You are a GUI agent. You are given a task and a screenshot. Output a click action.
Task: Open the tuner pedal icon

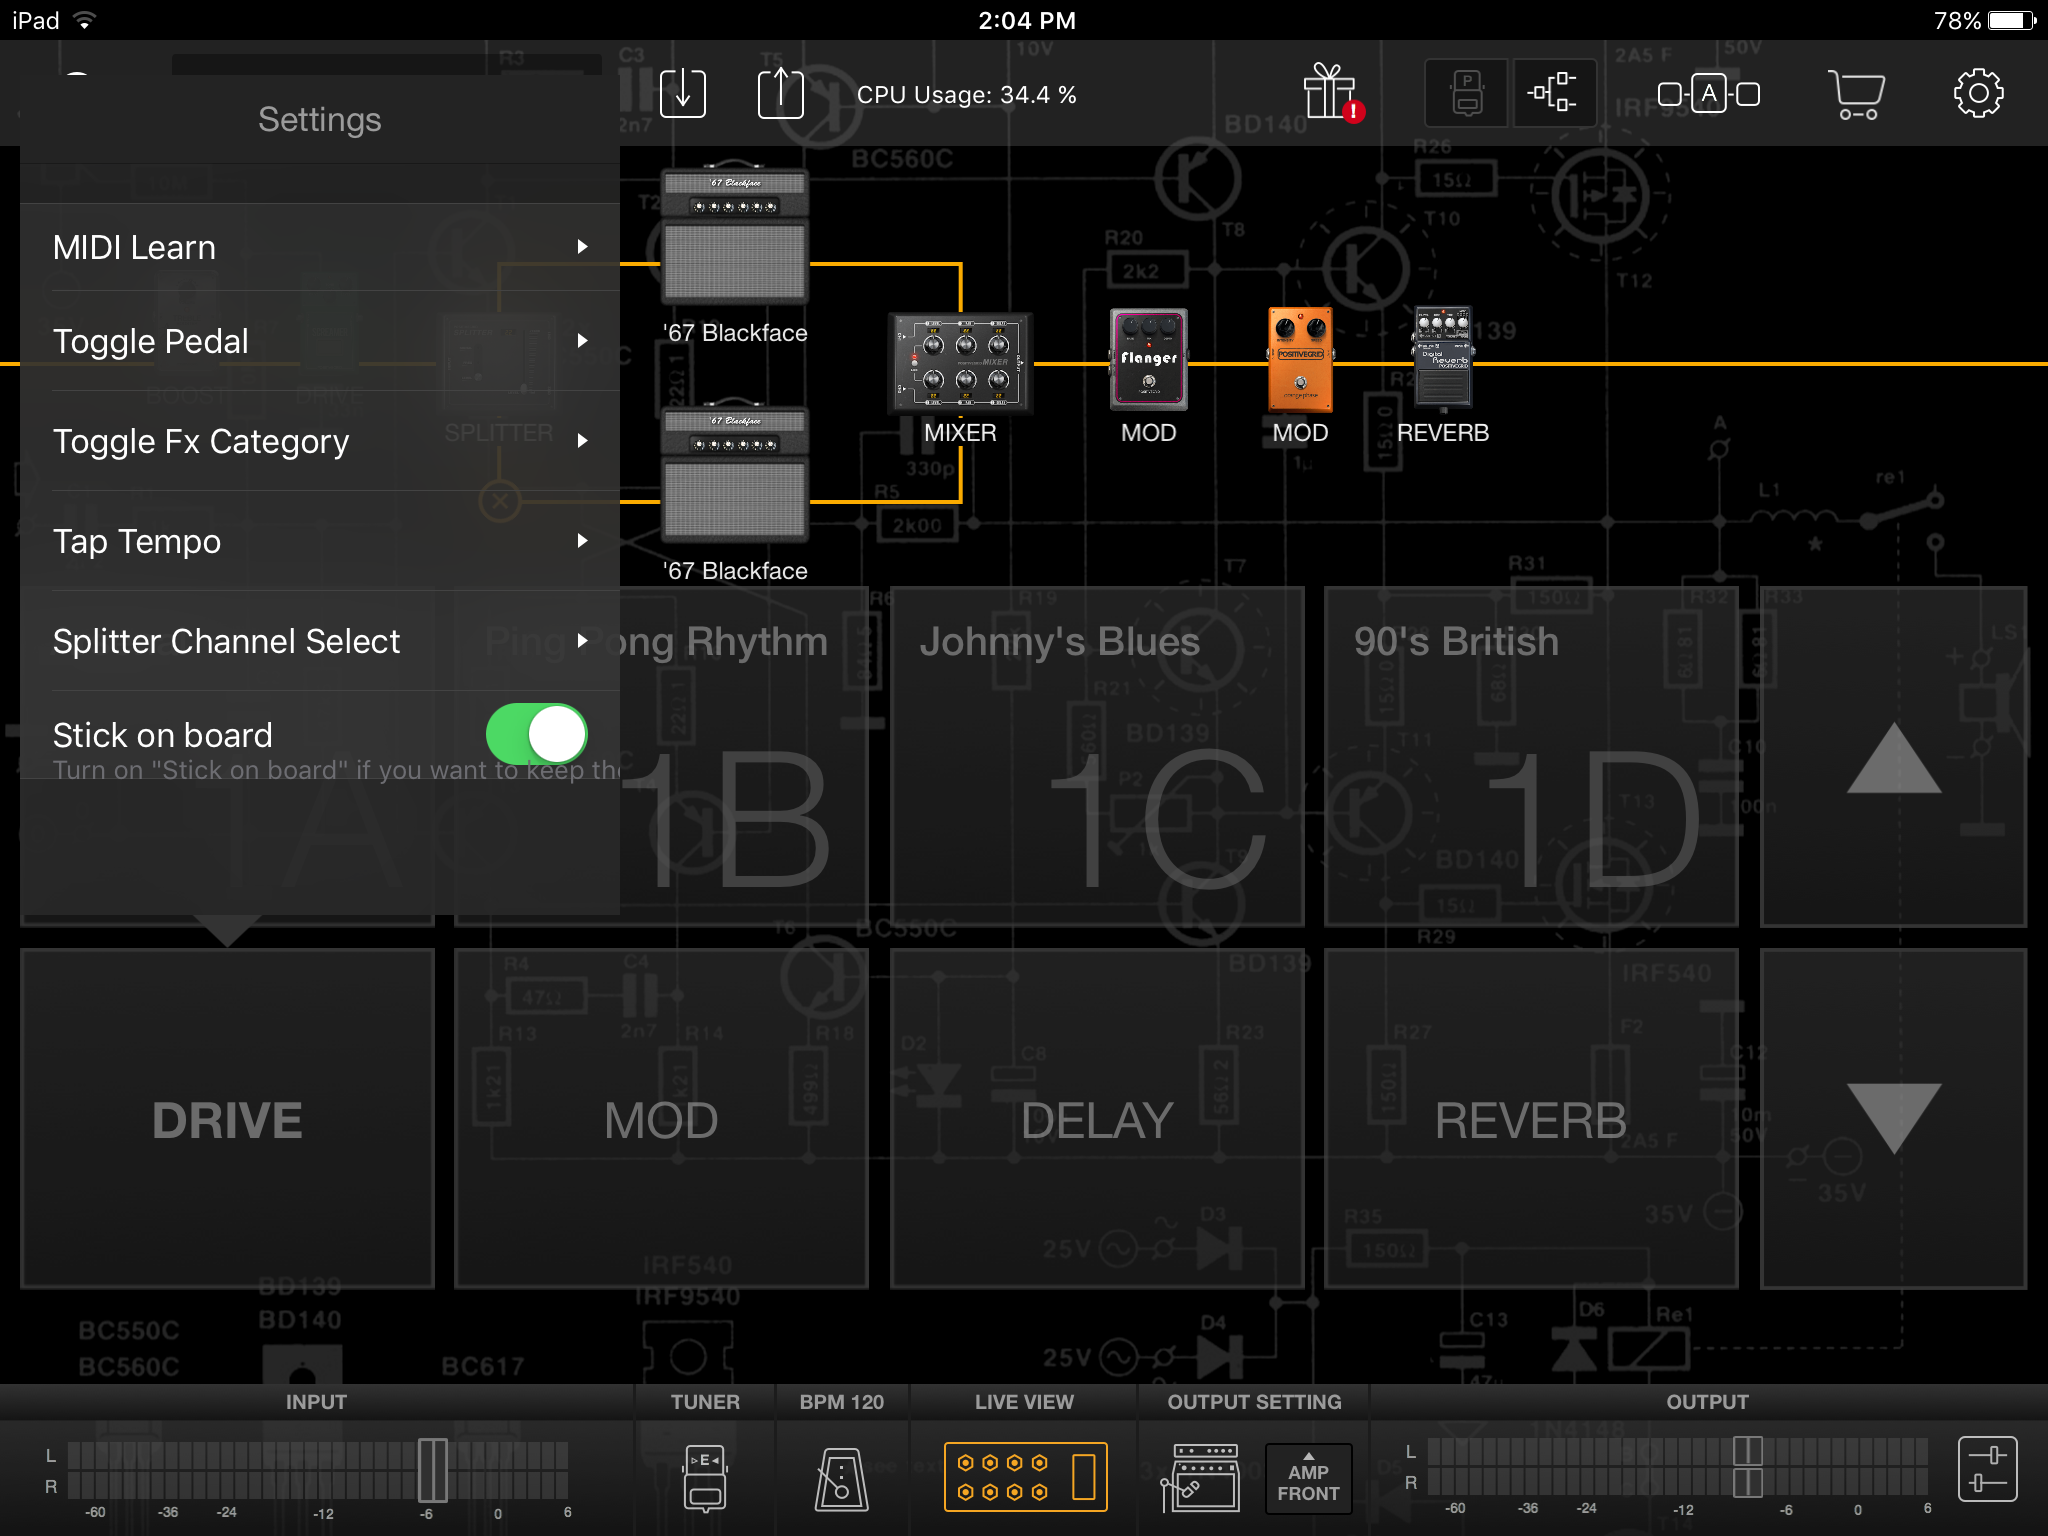point(705,1477)
